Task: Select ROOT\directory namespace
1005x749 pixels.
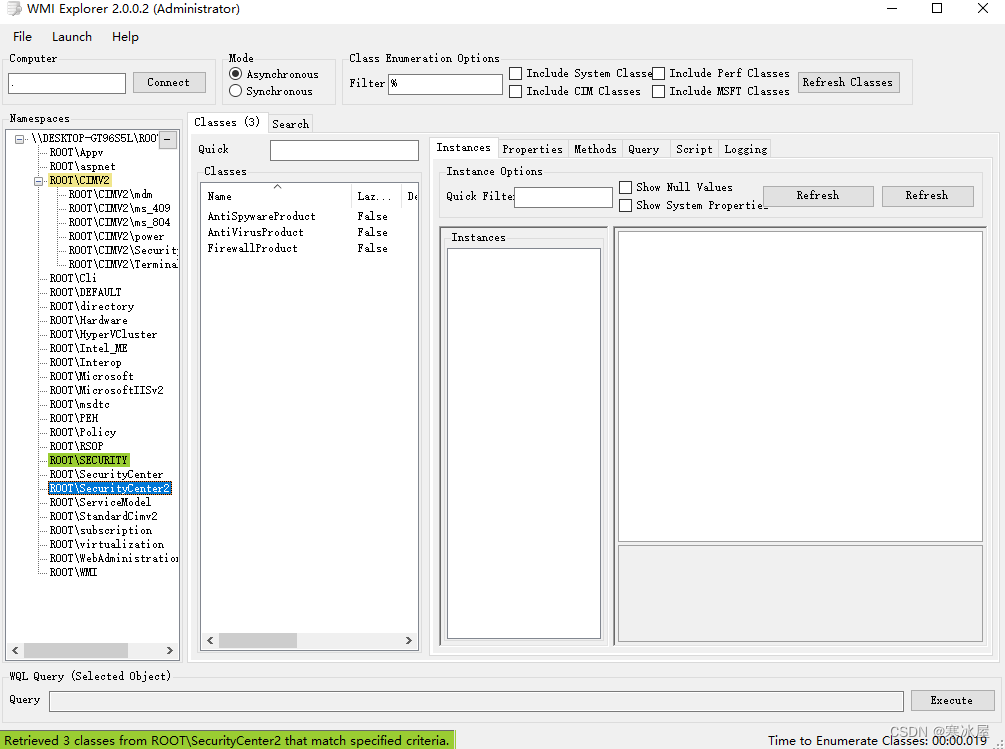Action: point(92,306)
